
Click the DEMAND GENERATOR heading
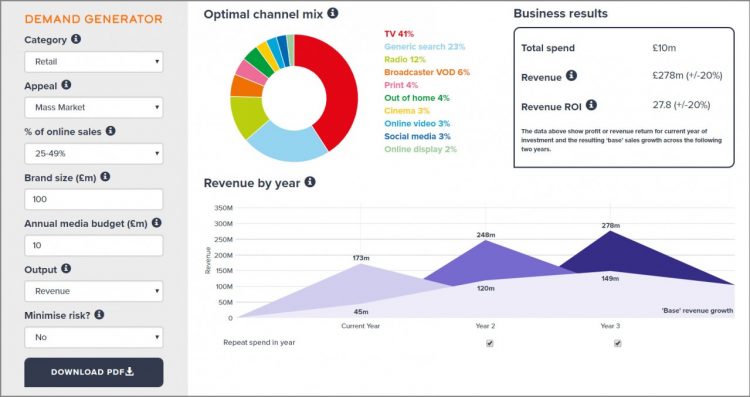(94, 19)
